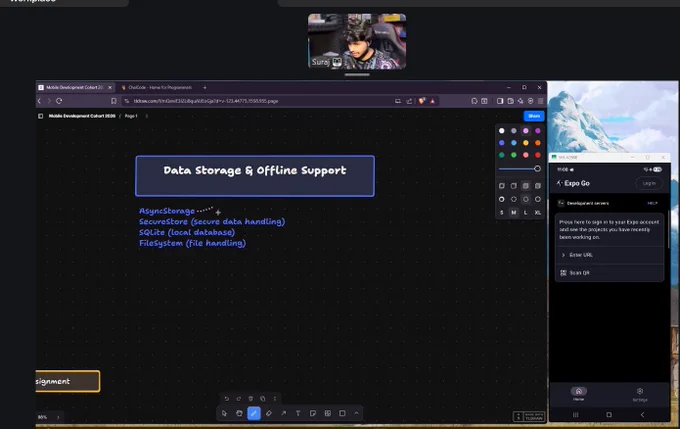The height and width of the screenshot is (429, 680).
Task: Select the arrow tool
Action: pos(284,413)
